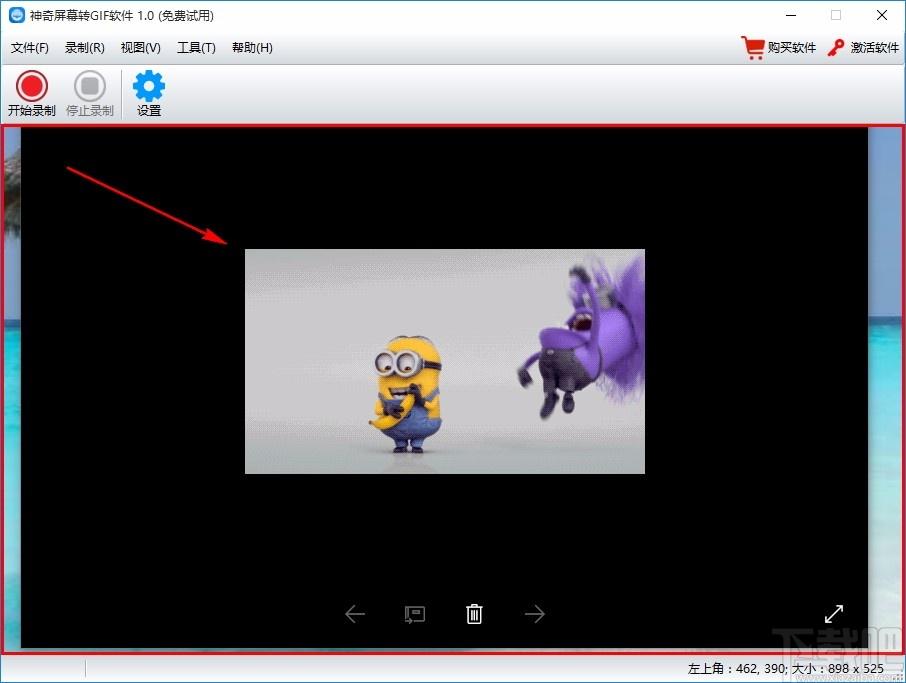Open the 视图(V) menu
The width and height of the screenshot is (906, 683).
click(140, 48)
